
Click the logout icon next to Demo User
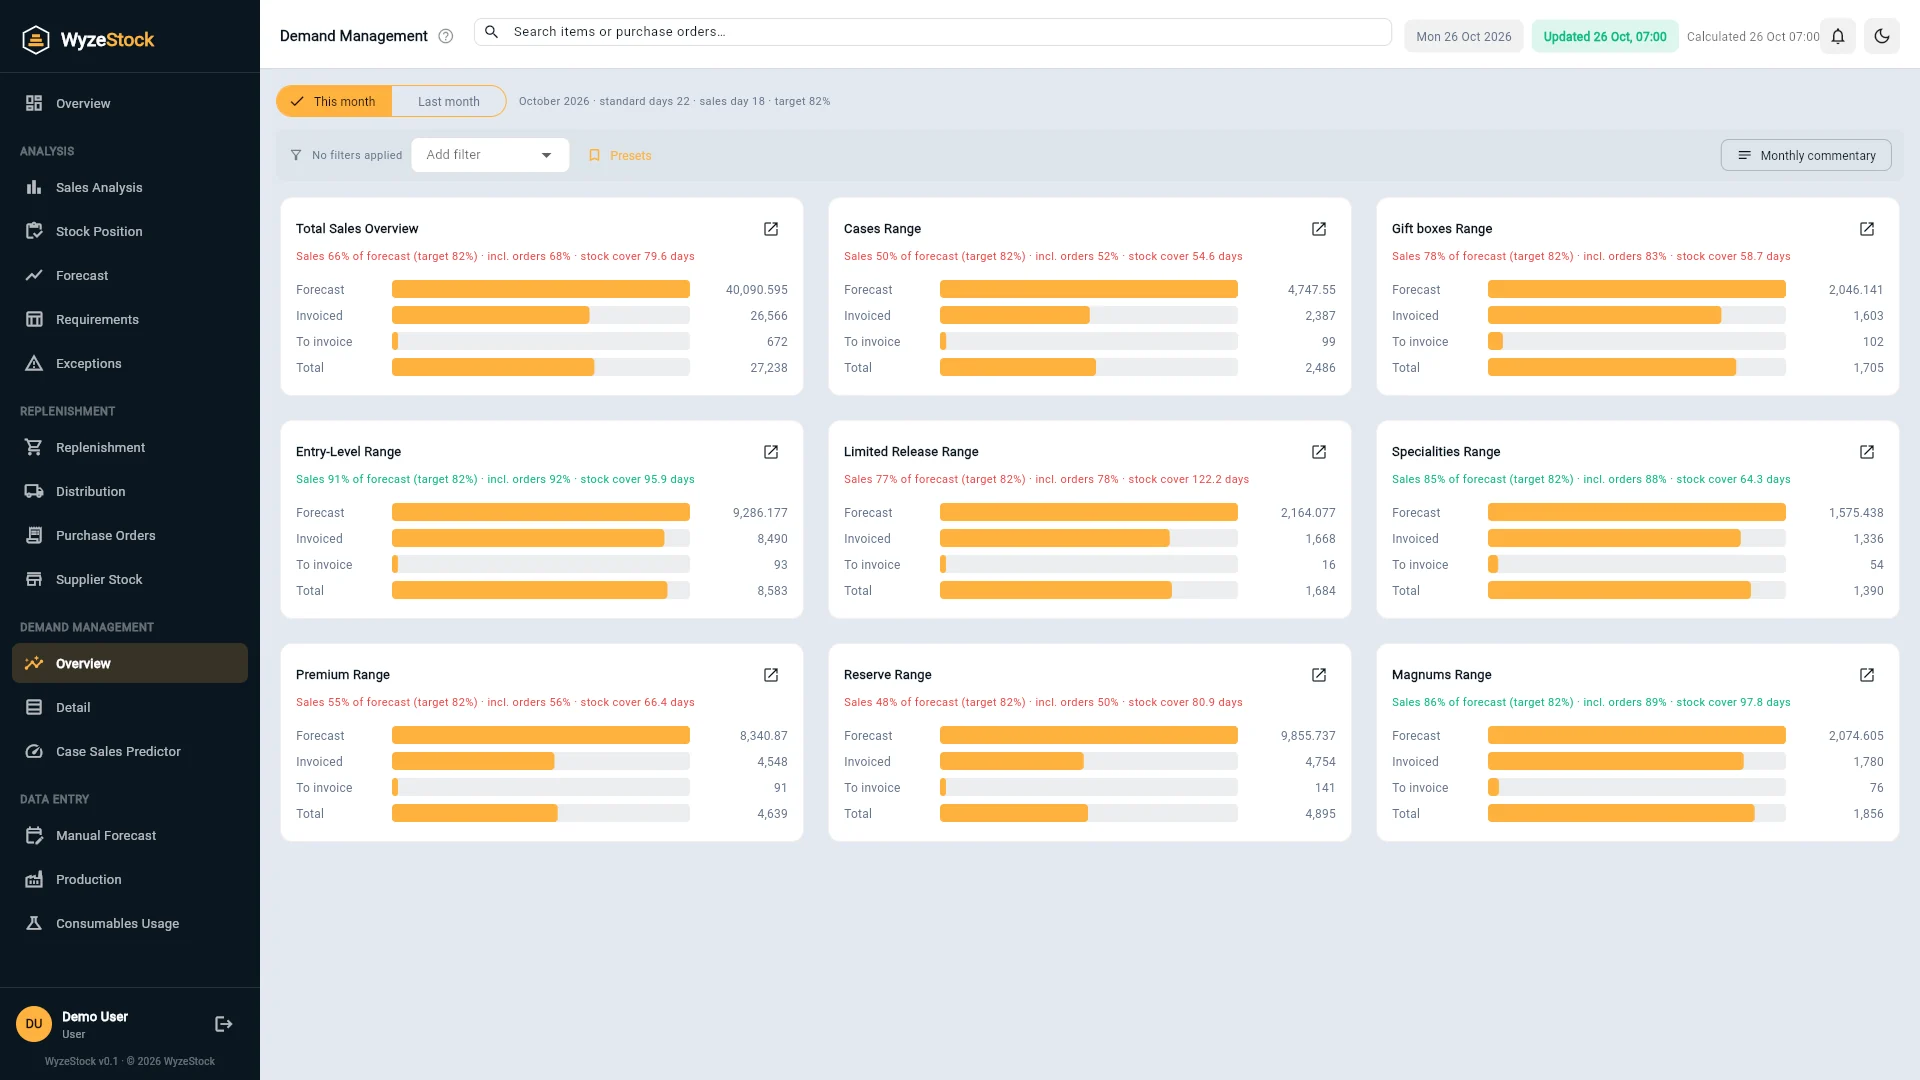[224, 1024]
